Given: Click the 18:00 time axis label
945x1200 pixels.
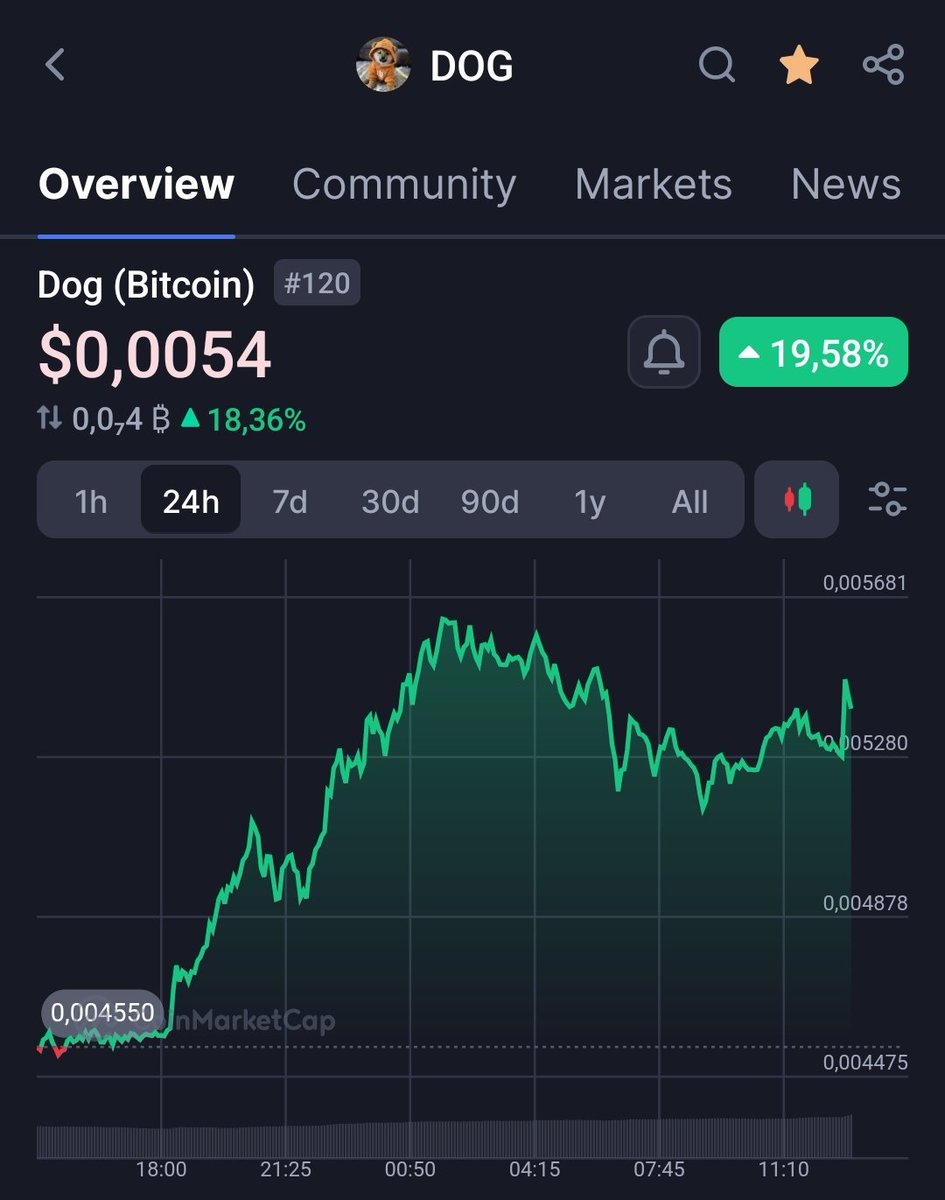Looking at the screenshot, I should tap(161, 1169).
